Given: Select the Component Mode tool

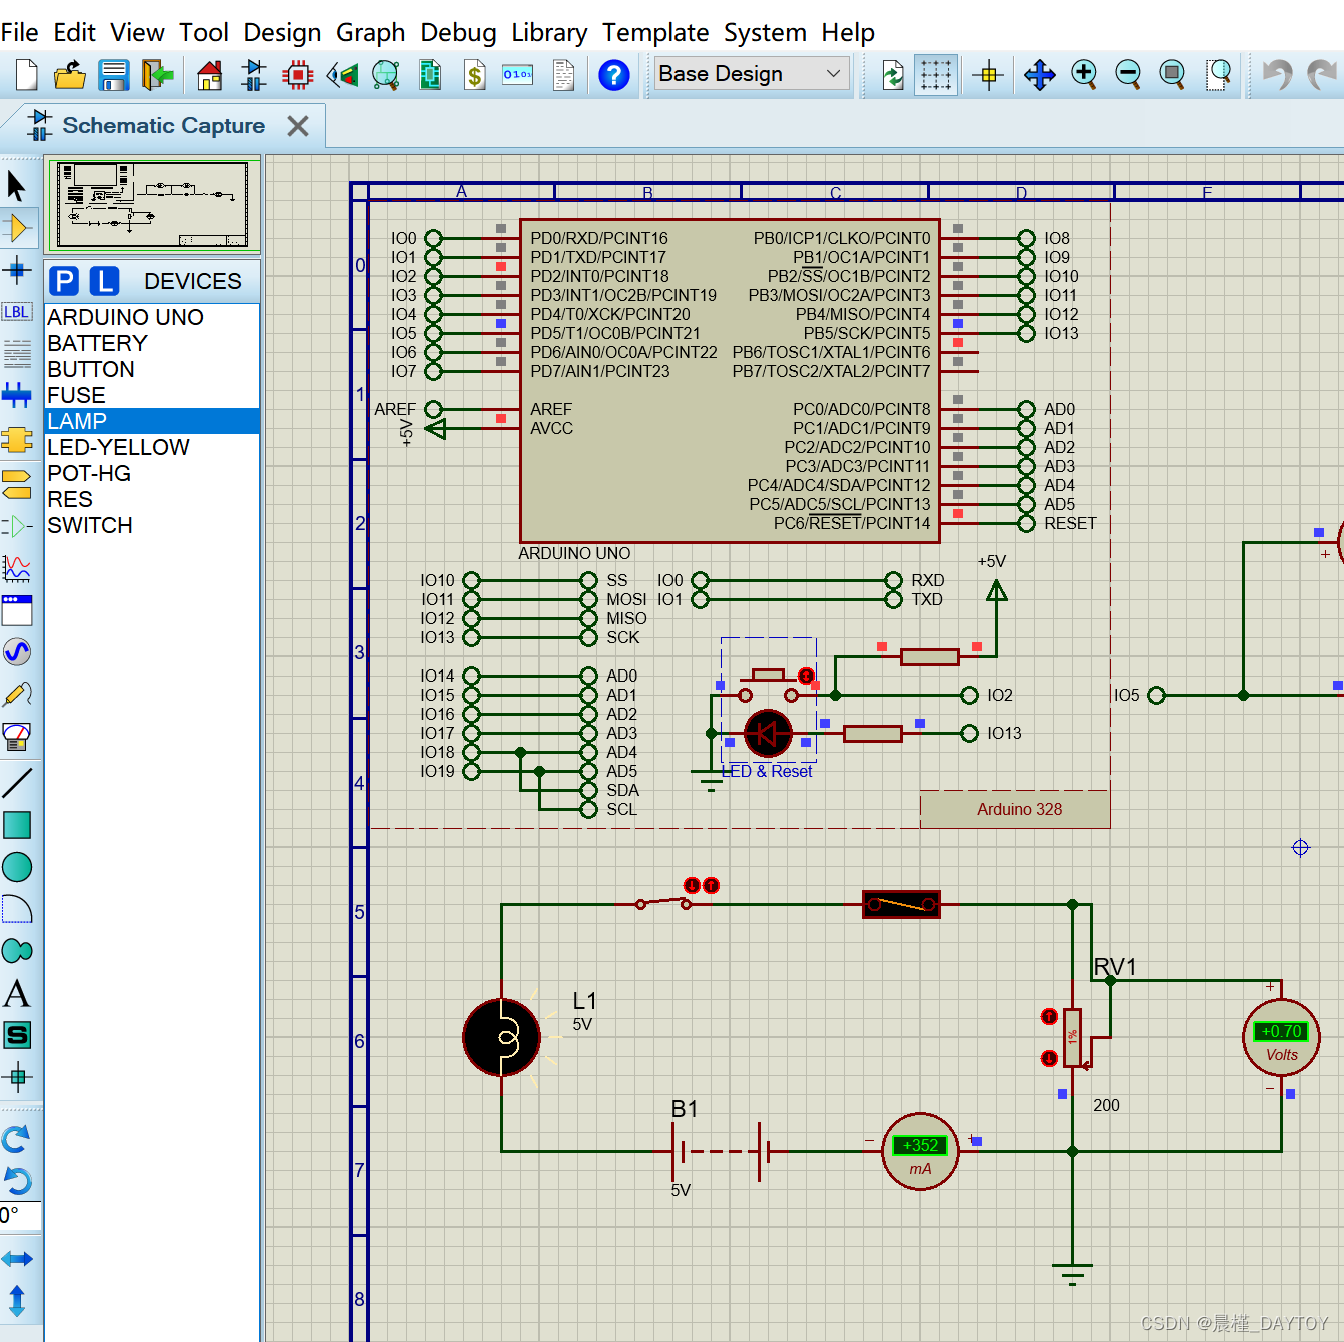Looking at the screenshot, I should click(17, 228).
